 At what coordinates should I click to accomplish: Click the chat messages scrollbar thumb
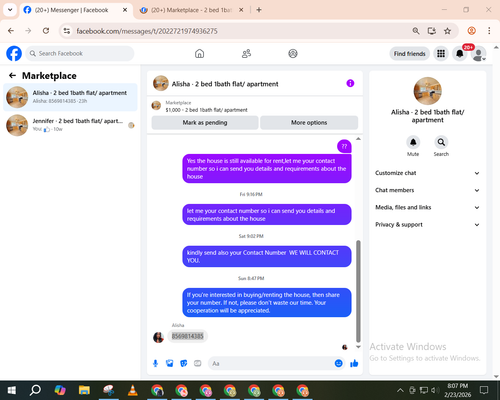pos(358,291)
